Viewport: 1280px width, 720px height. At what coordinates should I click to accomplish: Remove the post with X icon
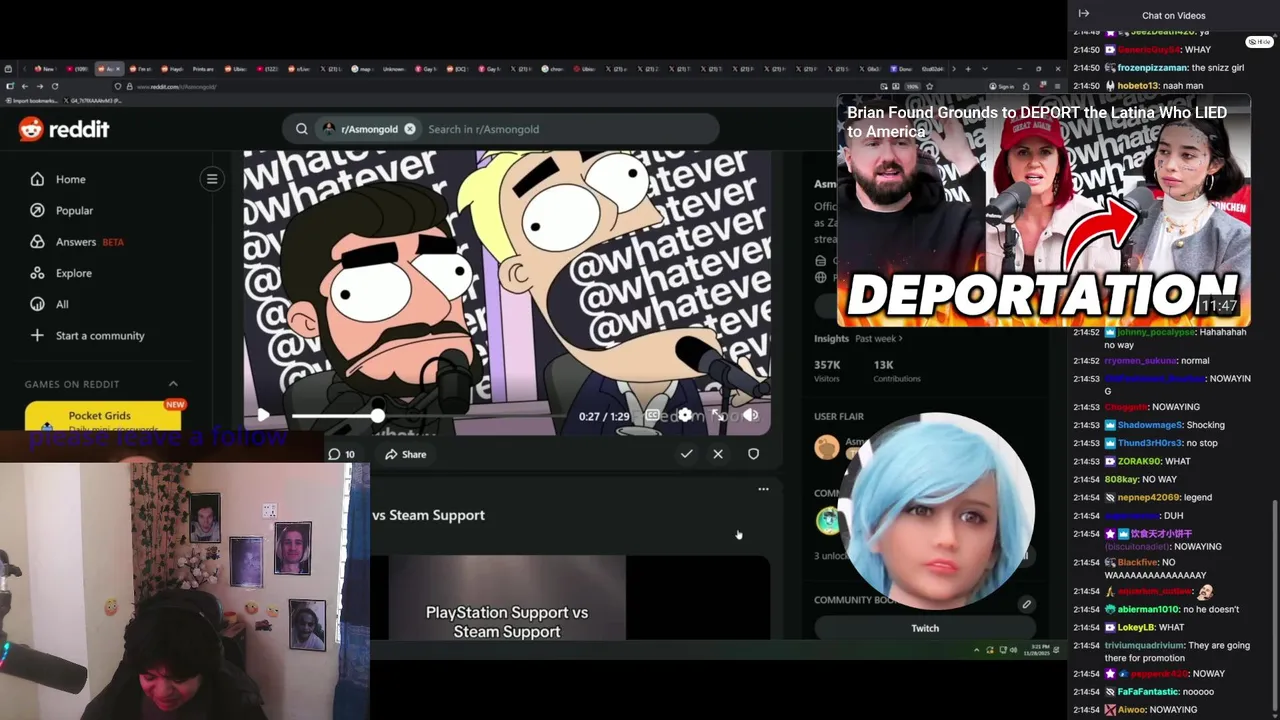pyautogui.click(x=718, y=454)
